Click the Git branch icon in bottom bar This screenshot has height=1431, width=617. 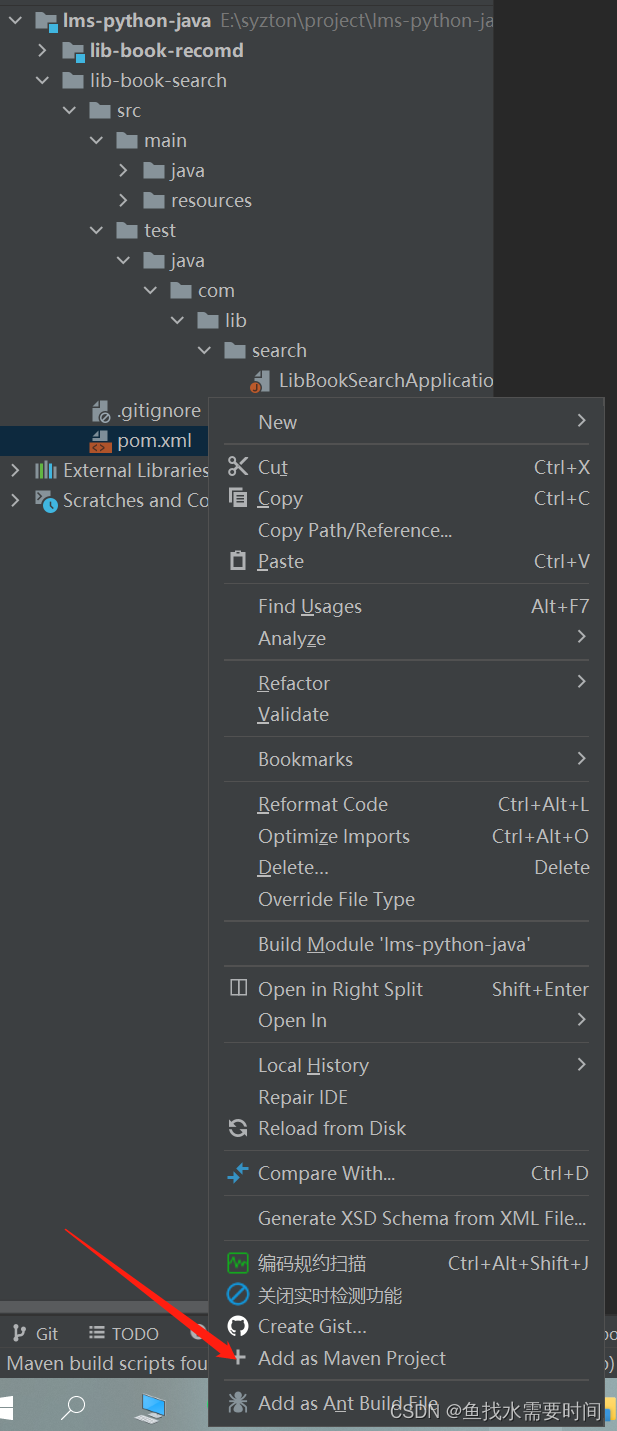pos(20,1333)
